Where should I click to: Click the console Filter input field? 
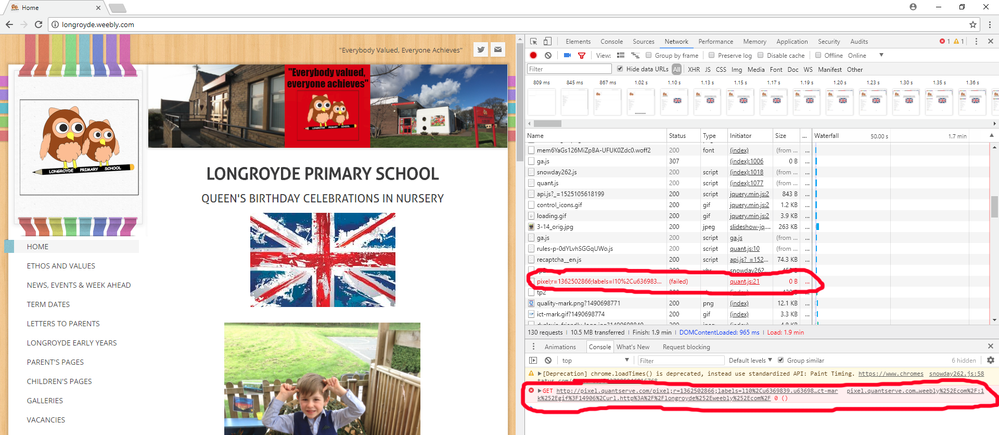681,360
